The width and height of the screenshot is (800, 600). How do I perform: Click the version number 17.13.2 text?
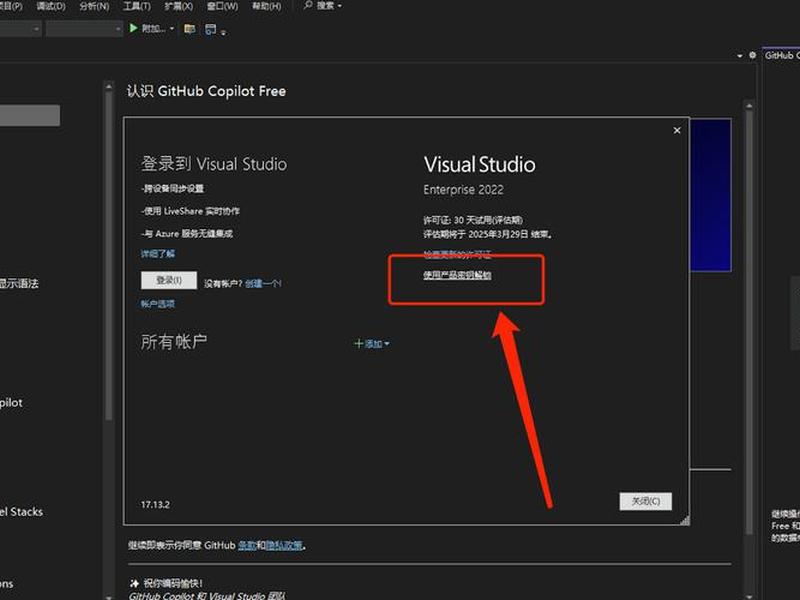[155, 505]
